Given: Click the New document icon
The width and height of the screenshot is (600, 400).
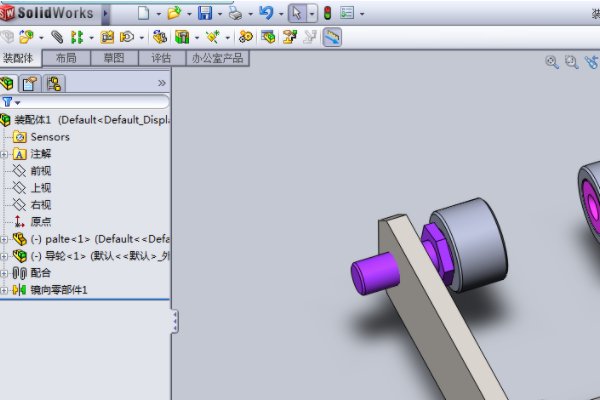Looking at the screenshot, I should pyautogui.click(x=143, y=13).
